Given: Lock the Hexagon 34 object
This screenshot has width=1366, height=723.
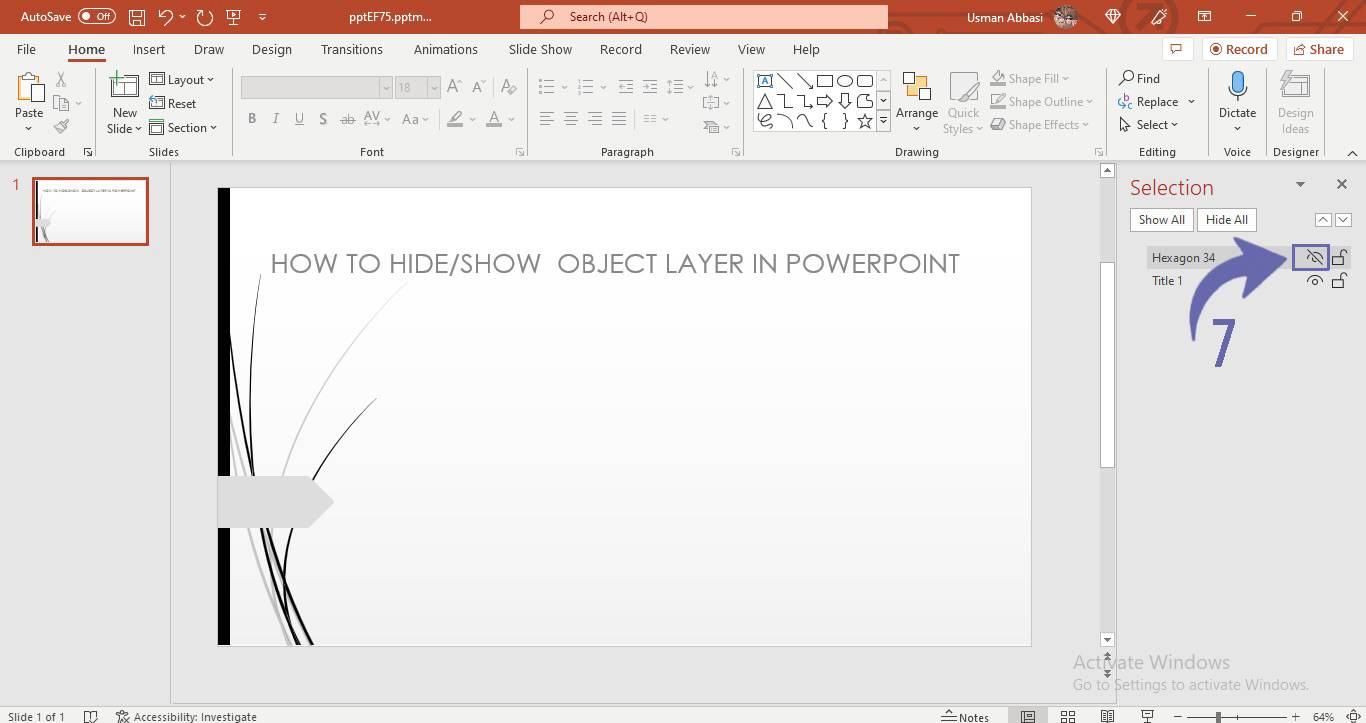Looking at the screenshot, I should point(1340,258).
